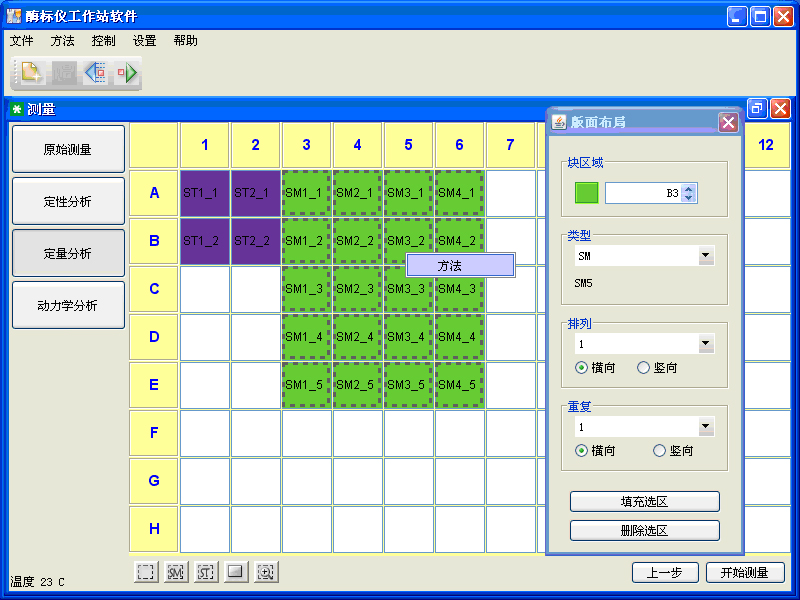Click row header D

pos(154,337)
